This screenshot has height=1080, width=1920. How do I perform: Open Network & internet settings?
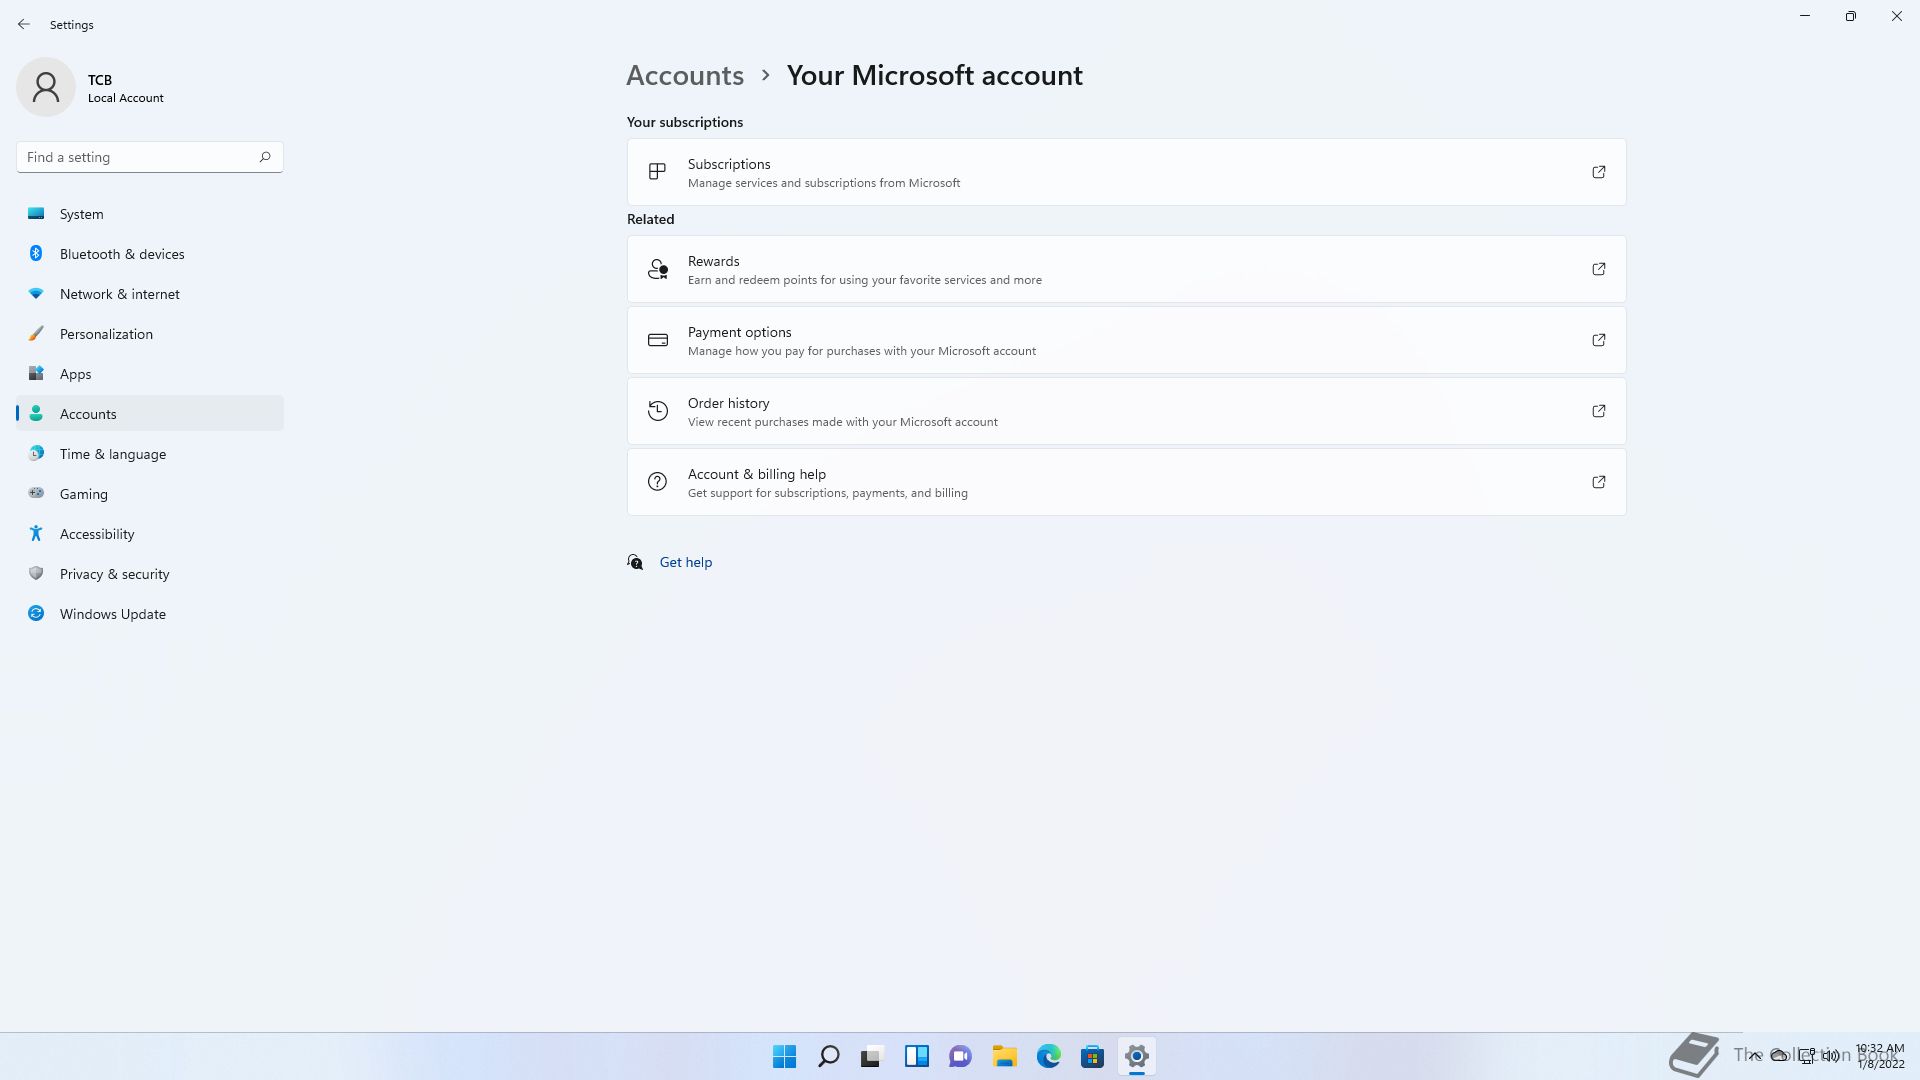150,294
